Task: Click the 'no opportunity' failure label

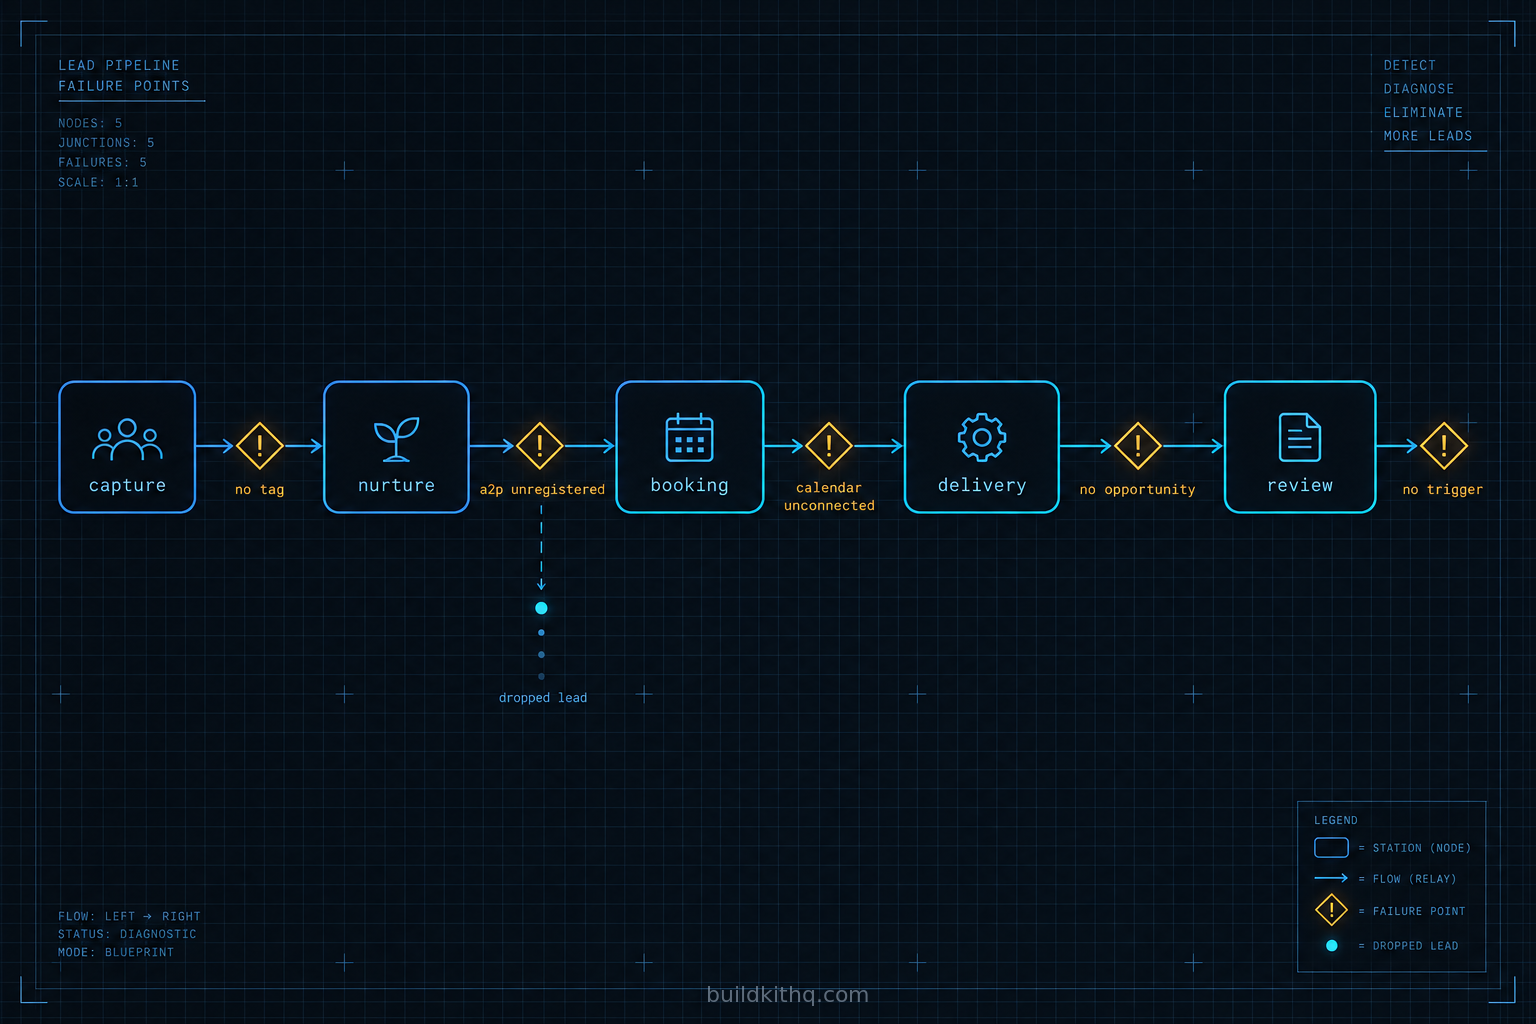Action: point(1138,489)
